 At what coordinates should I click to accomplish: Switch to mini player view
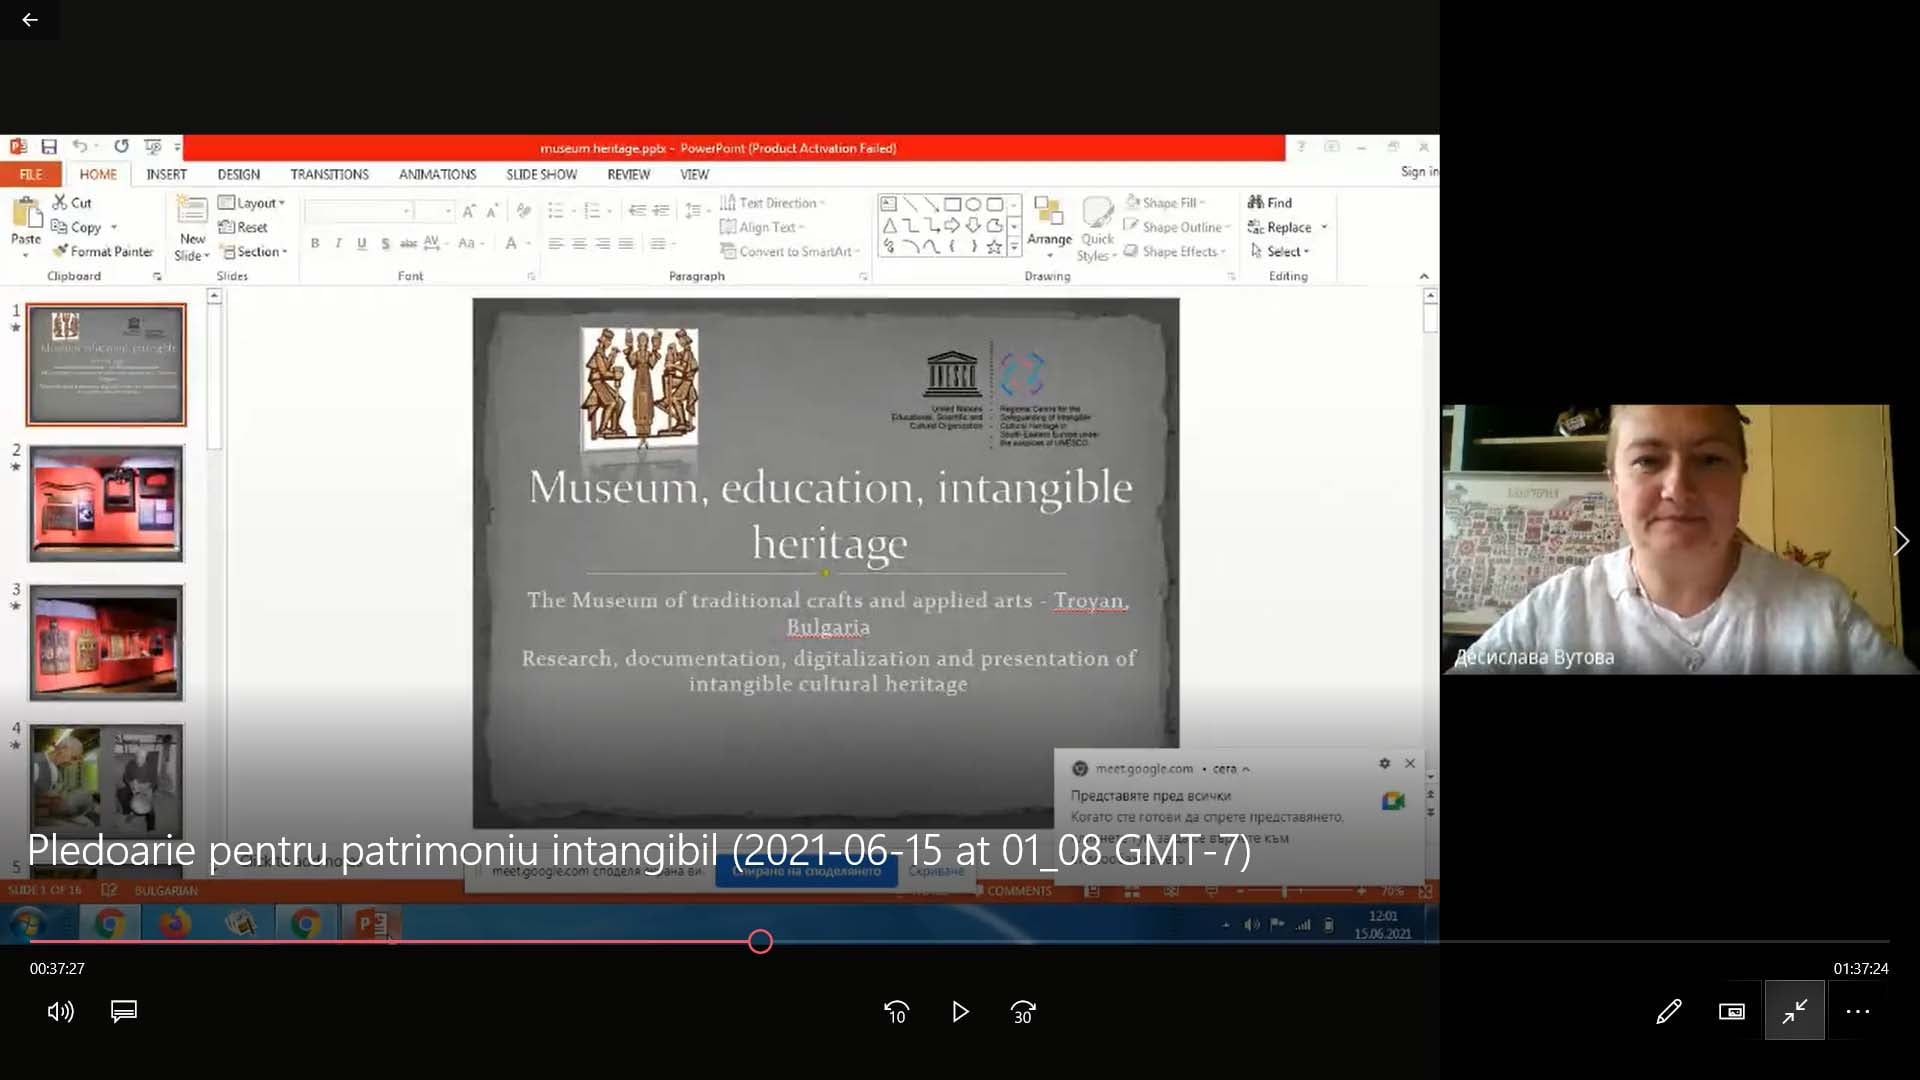tap(1732, 1012)
